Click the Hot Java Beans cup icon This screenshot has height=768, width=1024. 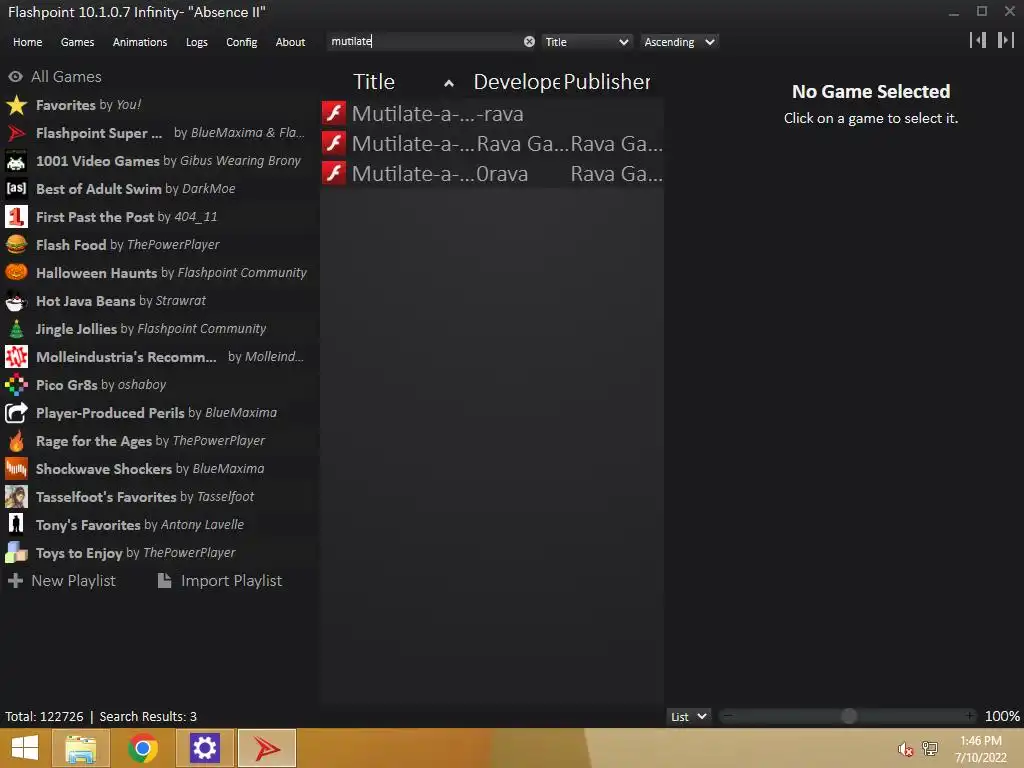tap(16, 300)
